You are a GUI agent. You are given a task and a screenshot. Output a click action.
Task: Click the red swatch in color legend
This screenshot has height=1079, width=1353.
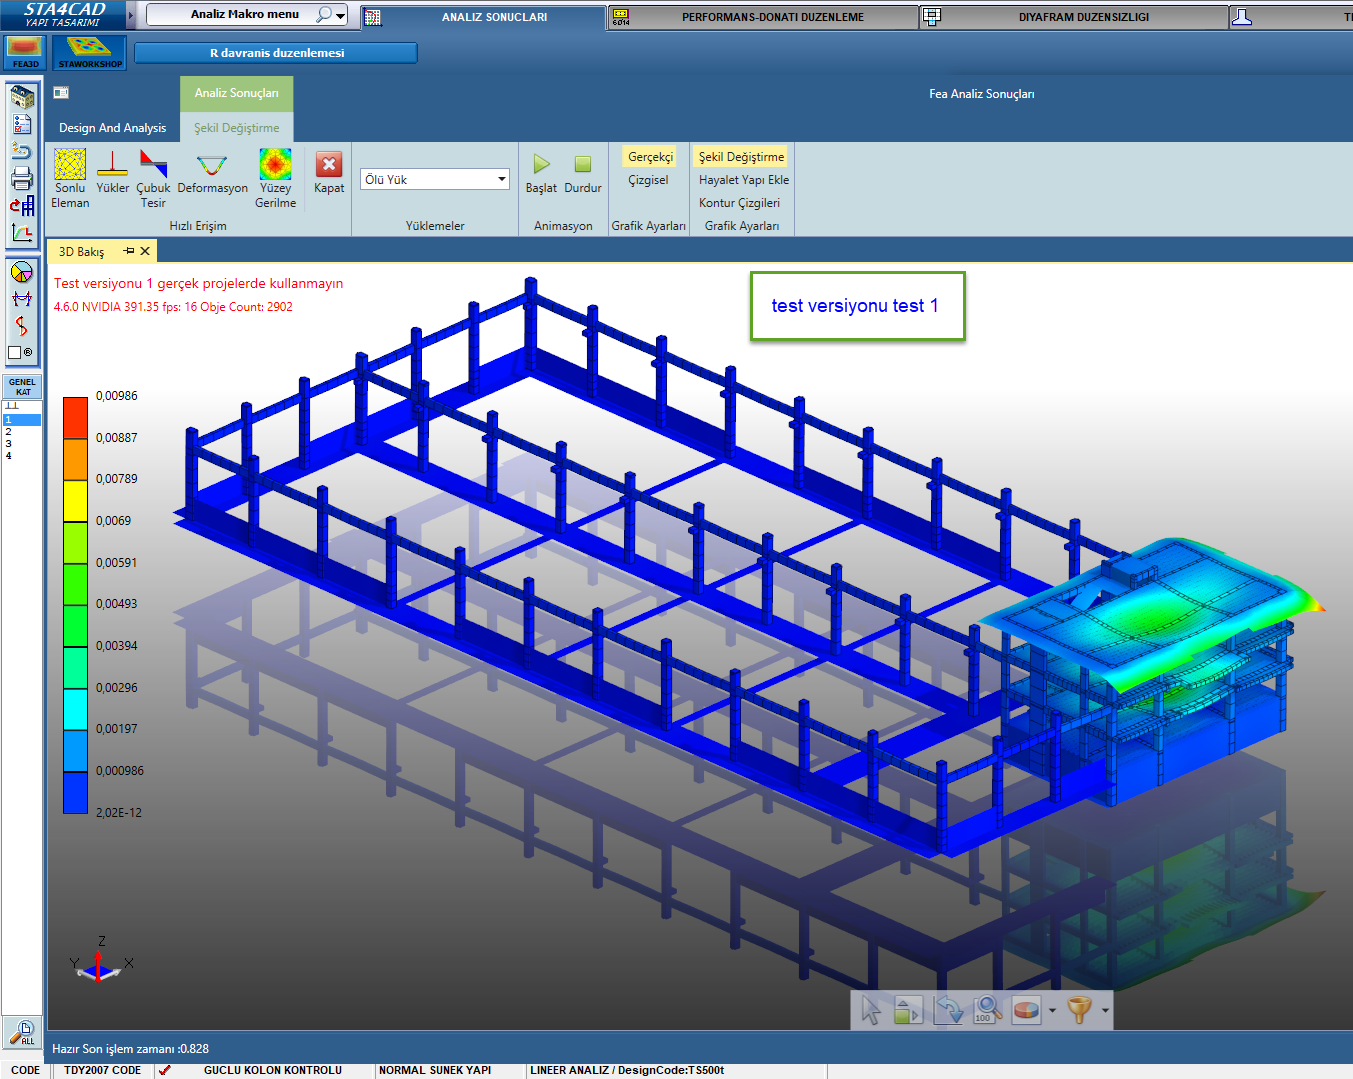[75, 417]
